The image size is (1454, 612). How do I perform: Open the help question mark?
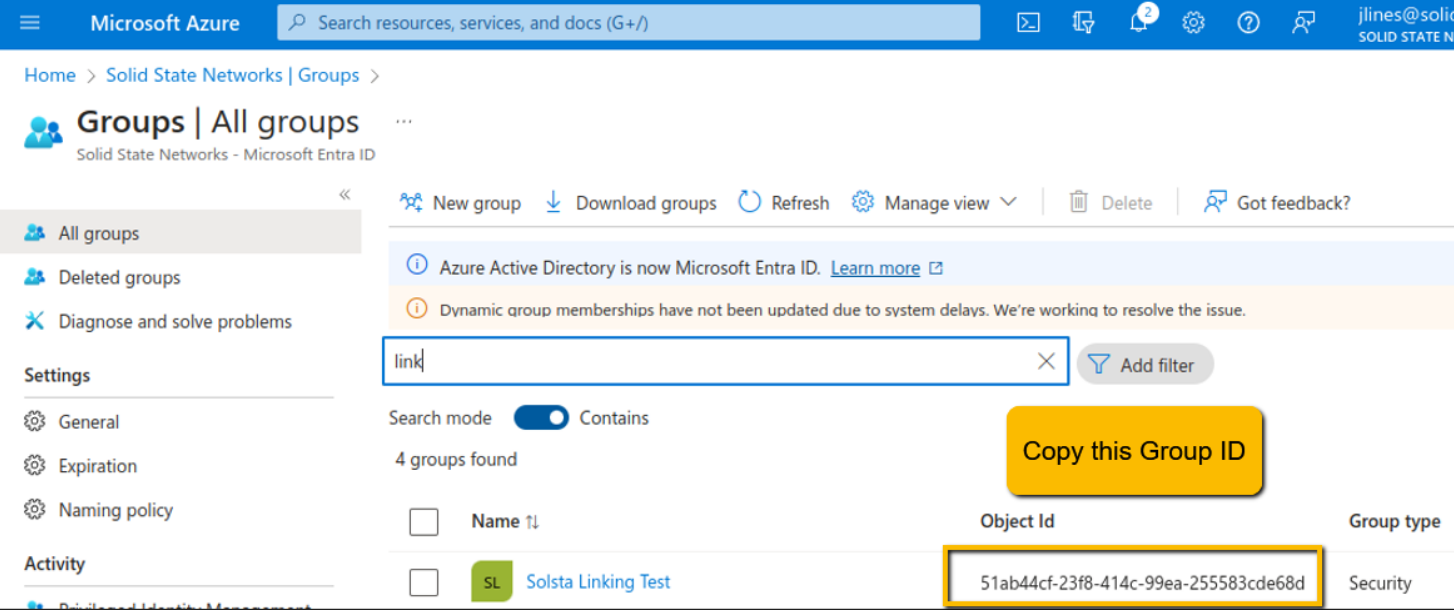[1248, 23]
